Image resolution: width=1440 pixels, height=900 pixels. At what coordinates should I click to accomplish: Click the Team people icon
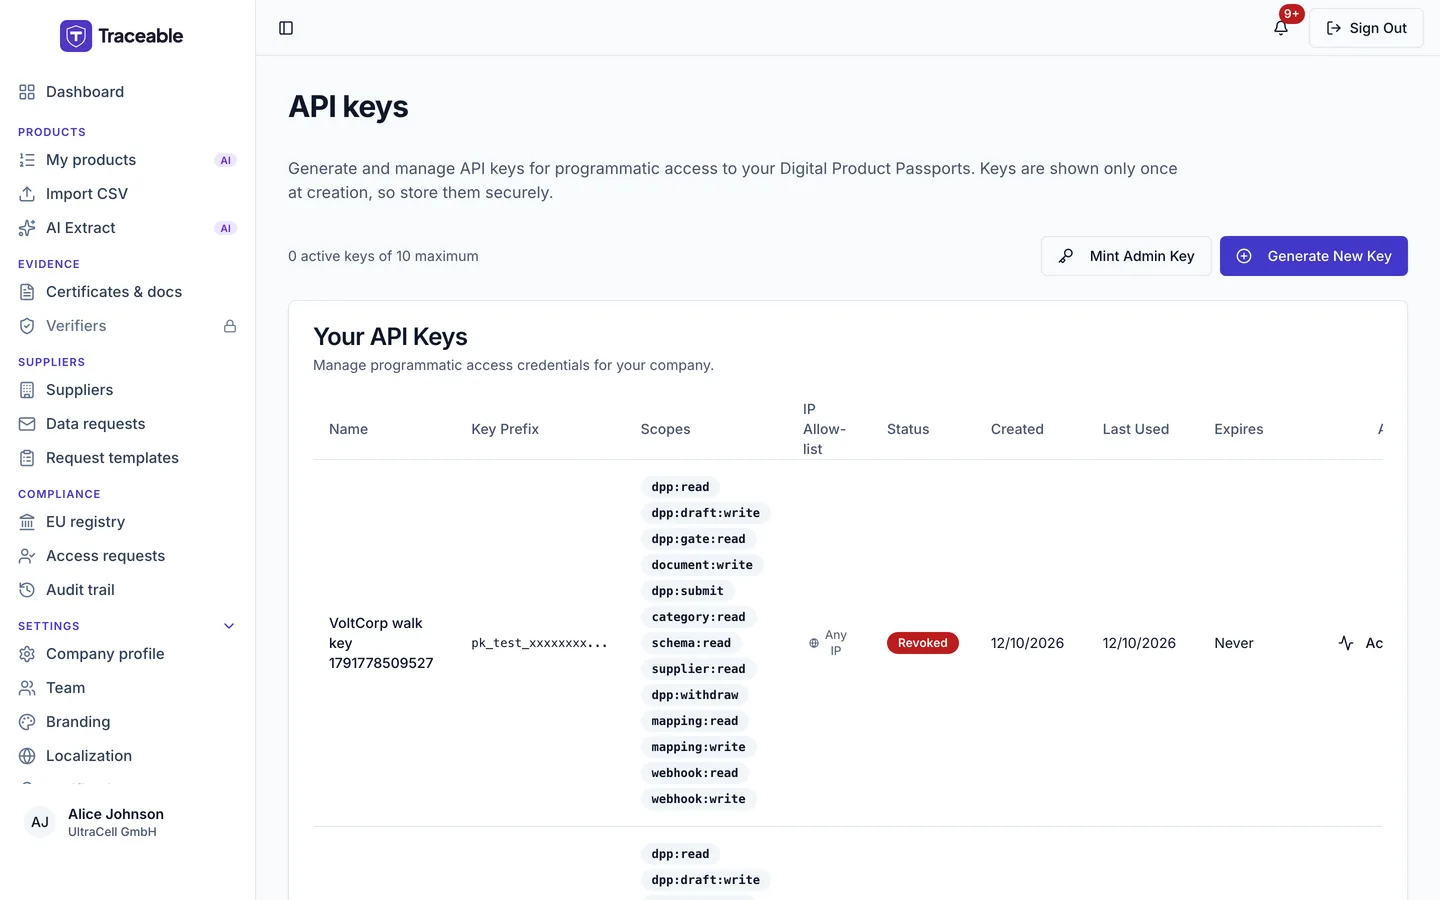27,688
